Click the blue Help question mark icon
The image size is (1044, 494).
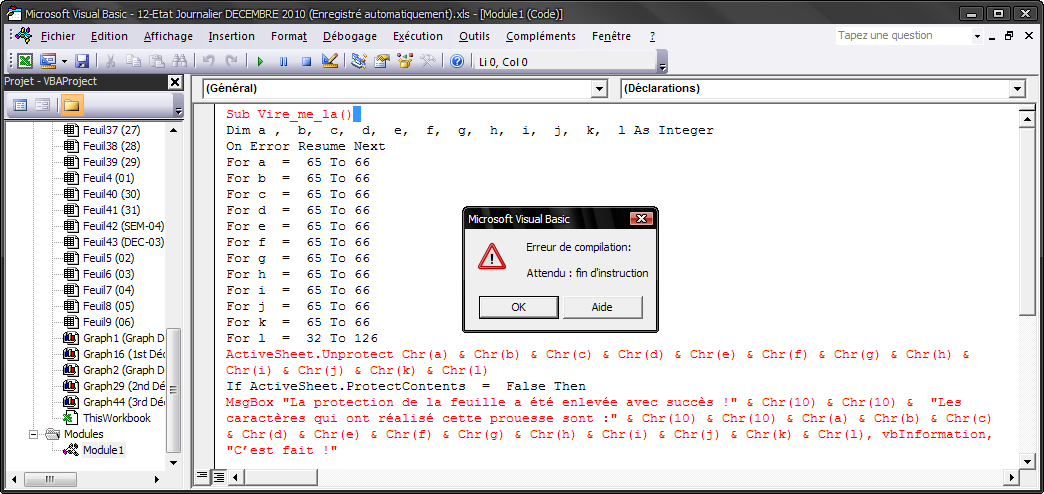pyautogui.click(x=457, y=61)
